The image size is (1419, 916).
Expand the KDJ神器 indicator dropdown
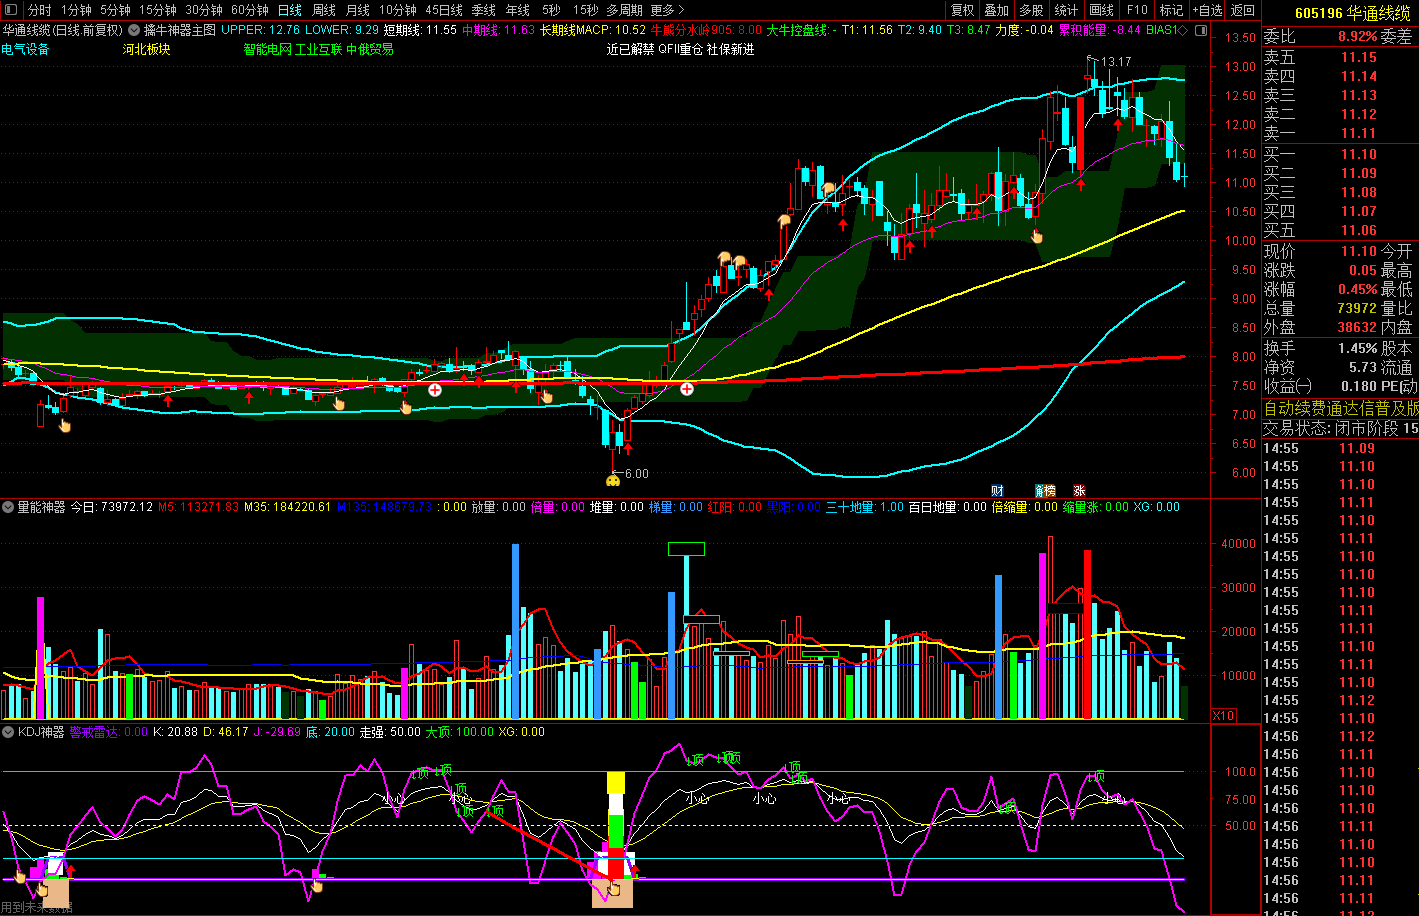[8, 732]
